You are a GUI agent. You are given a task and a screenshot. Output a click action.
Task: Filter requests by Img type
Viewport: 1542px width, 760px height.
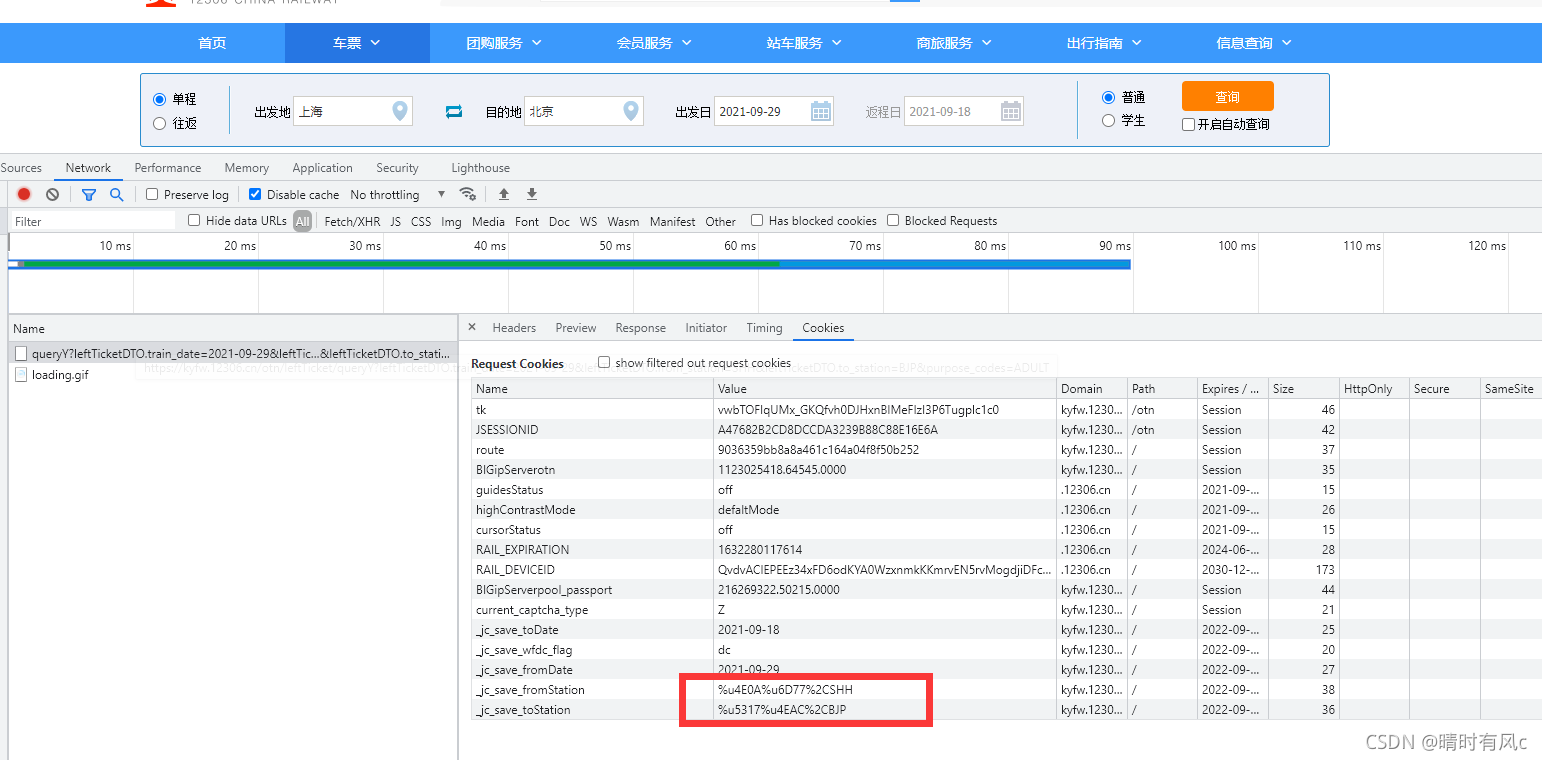pyautogui.click(x=451, y=221)
